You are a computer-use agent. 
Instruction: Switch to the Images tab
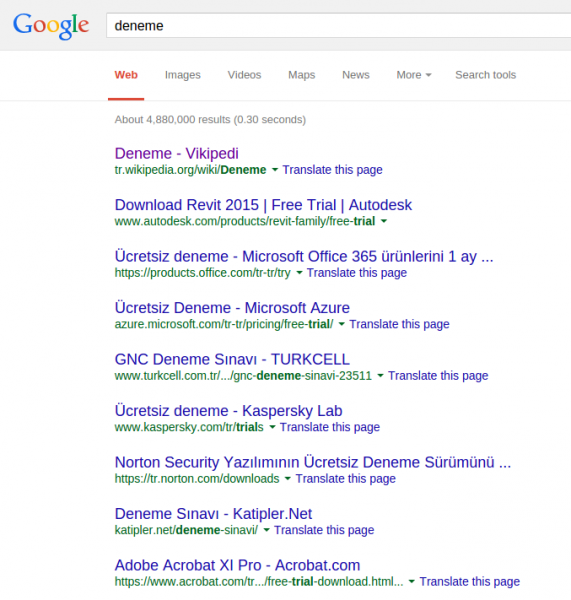[x=183, y=75]
